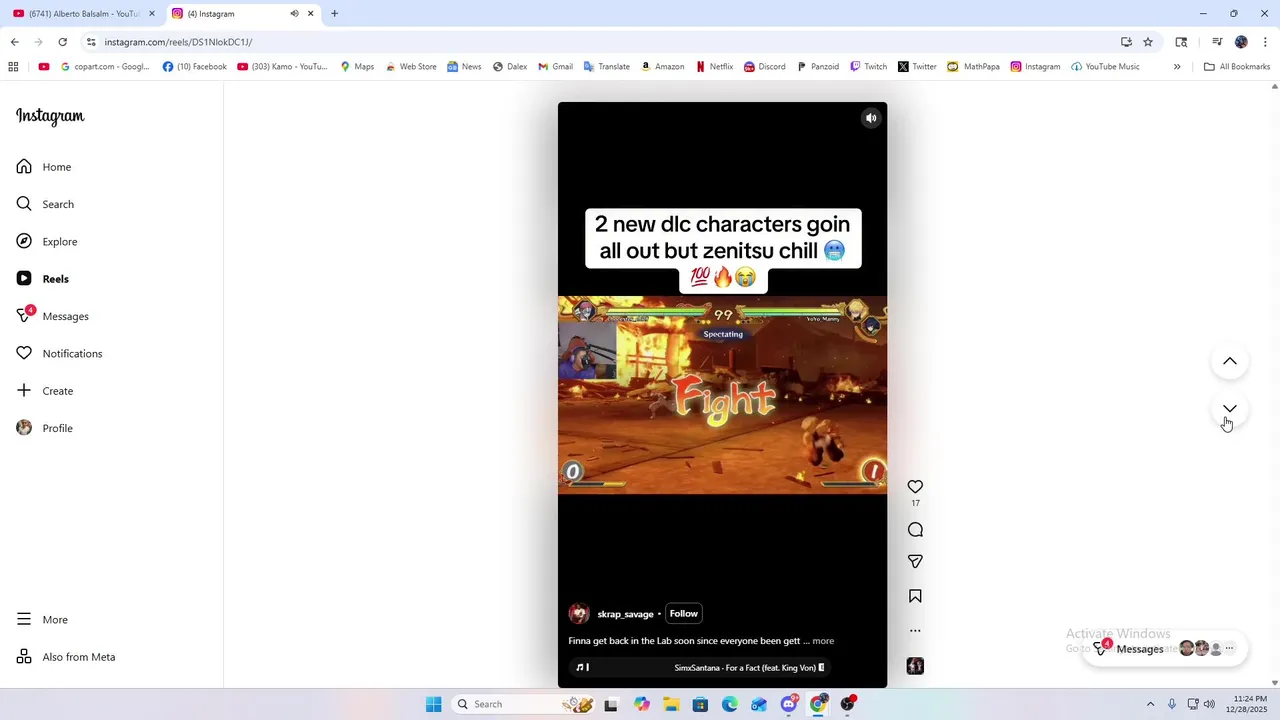Install the Instagram app from the address bar
Image resolution: width=1280 pixels, height=720 pixels.
point(1126,42)
